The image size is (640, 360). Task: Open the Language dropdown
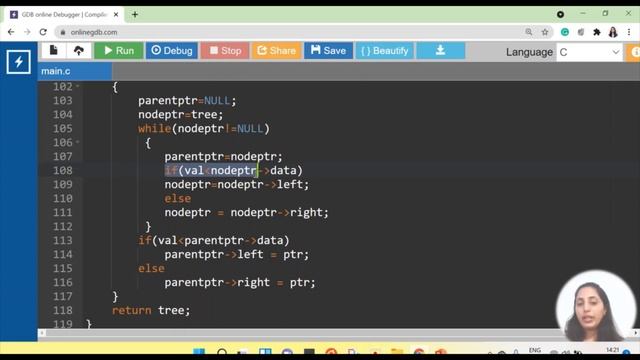(x=589, y=52)
